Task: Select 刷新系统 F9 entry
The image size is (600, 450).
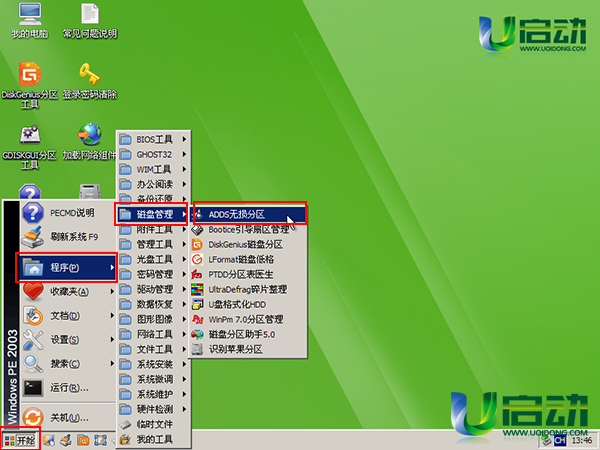Action: click(x=68, y=237)
